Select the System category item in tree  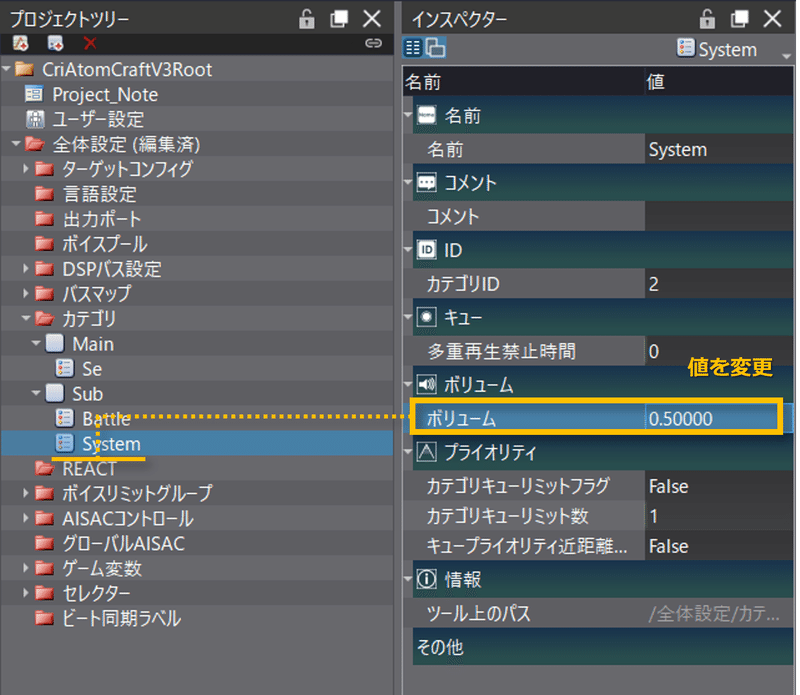(x=111, y=444)
